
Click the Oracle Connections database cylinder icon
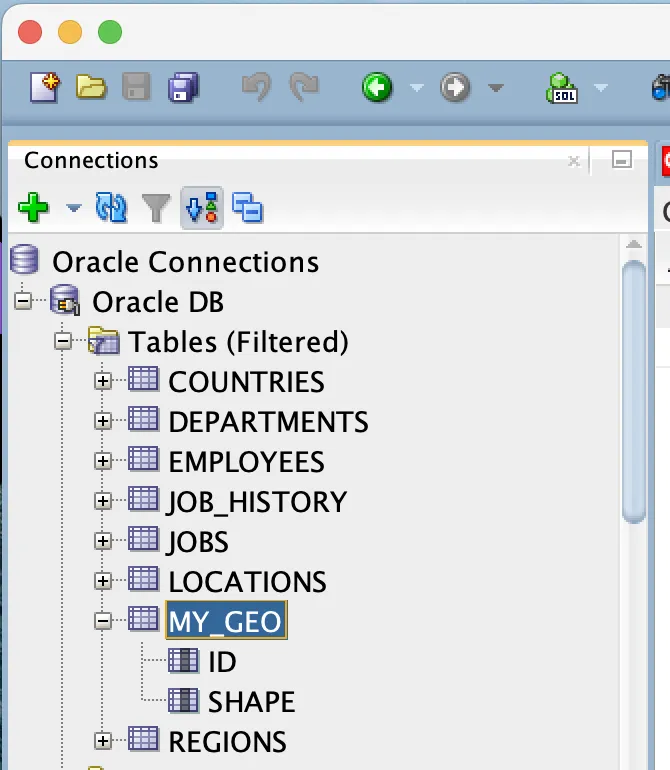point(24,259)
